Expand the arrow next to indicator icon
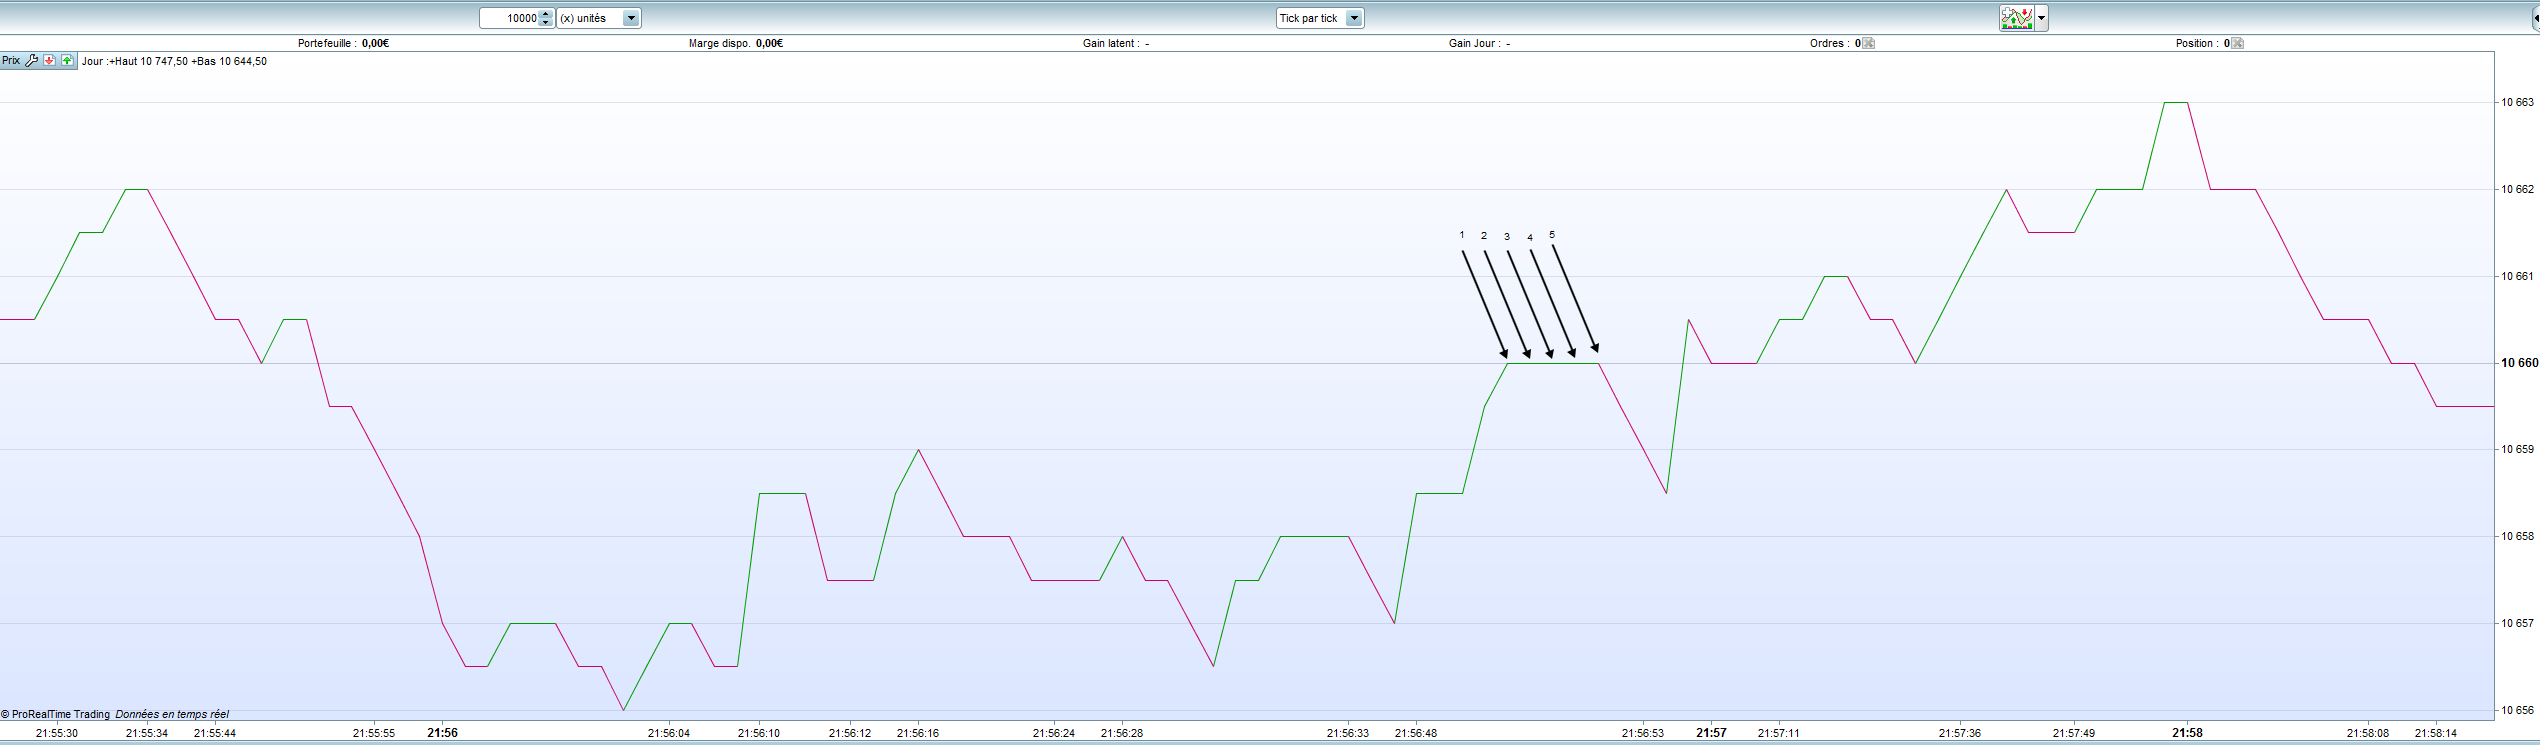 pos(2041,18)
